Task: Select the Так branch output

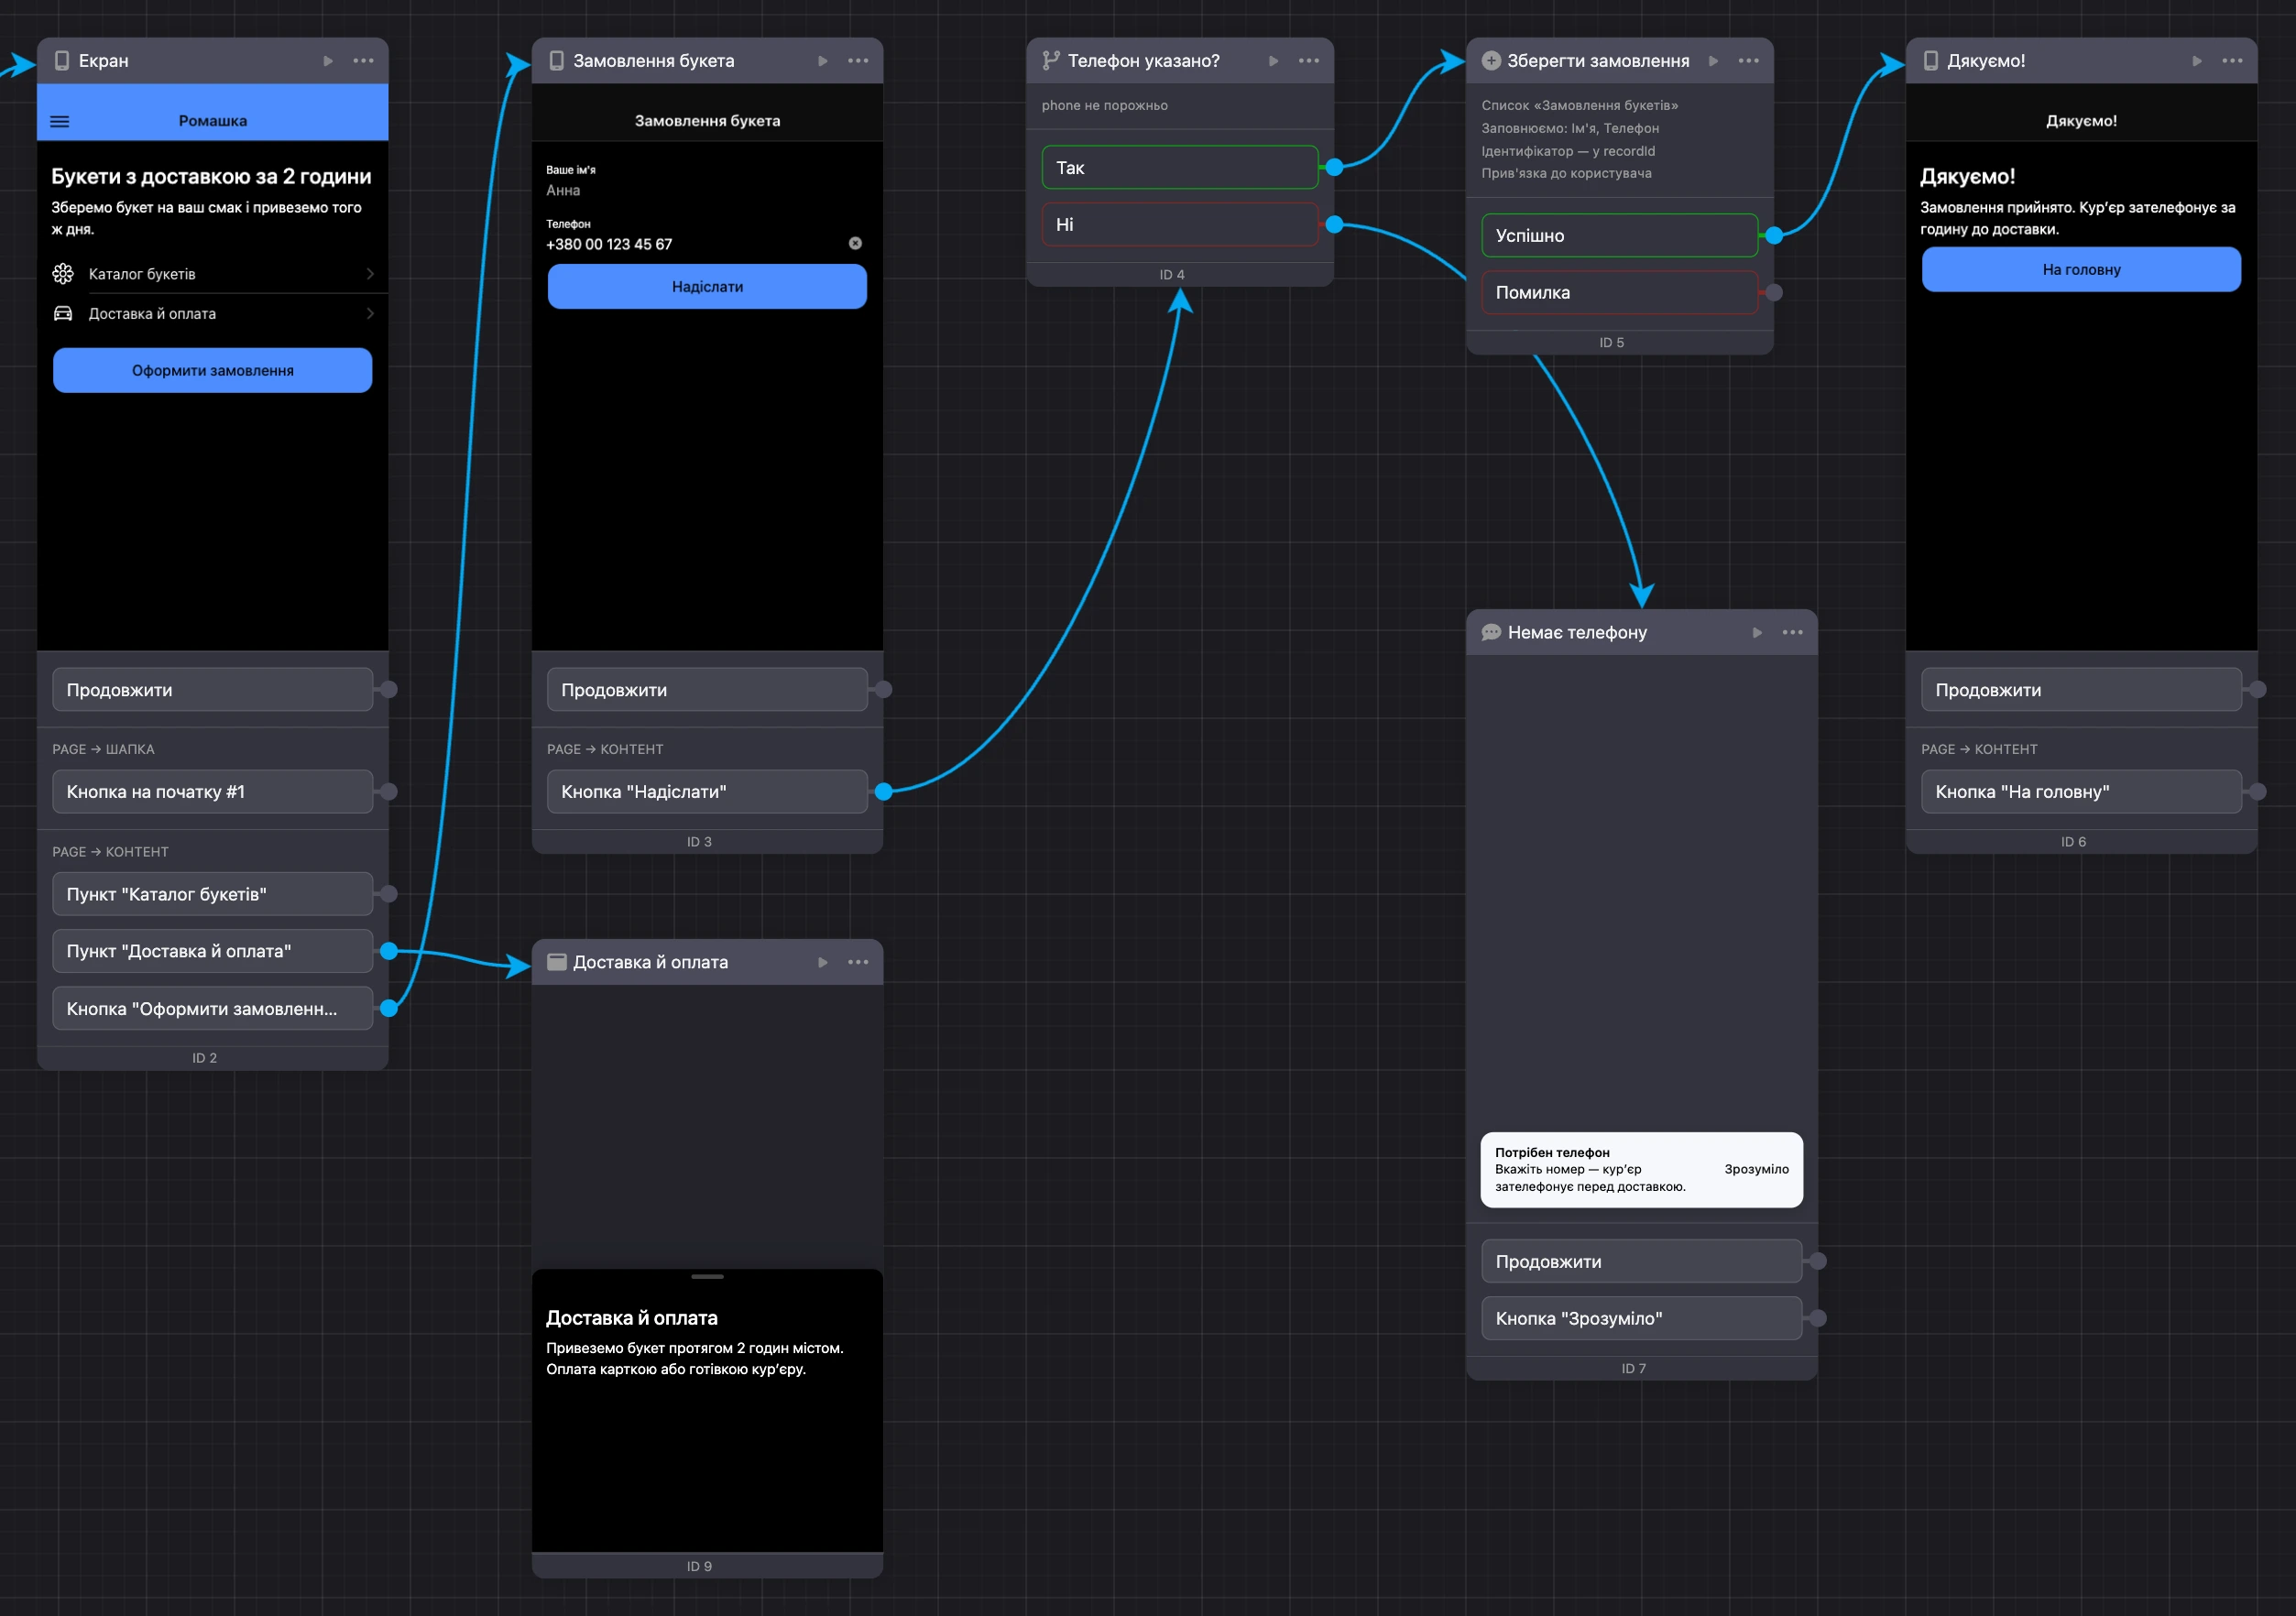Action: point(1180,167)
